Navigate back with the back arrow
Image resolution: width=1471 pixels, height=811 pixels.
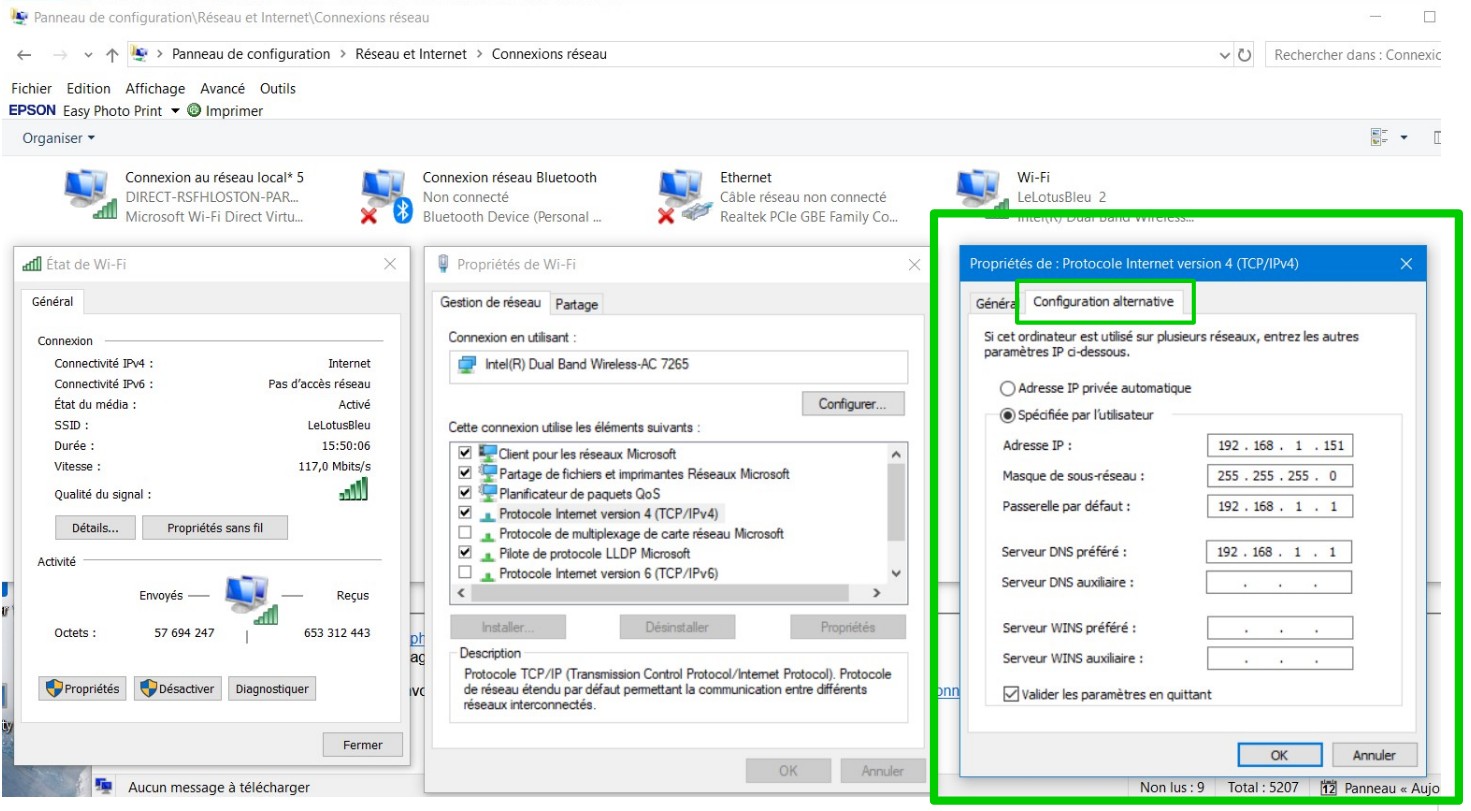25,55
